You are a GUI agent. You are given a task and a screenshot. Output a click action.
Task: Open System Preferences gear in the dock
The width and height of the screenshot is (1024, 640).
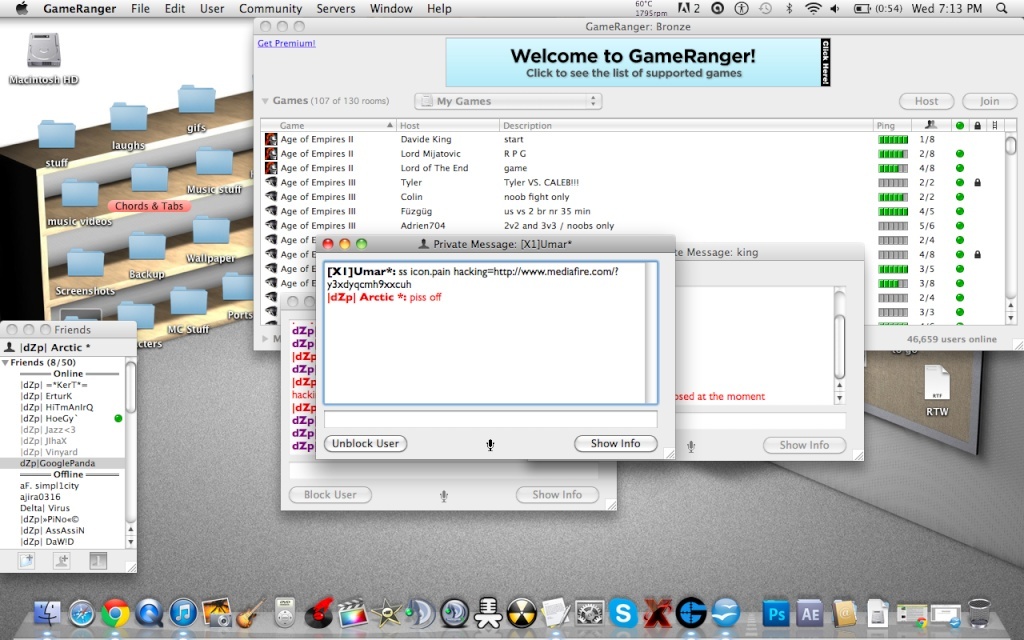[589, 613]
